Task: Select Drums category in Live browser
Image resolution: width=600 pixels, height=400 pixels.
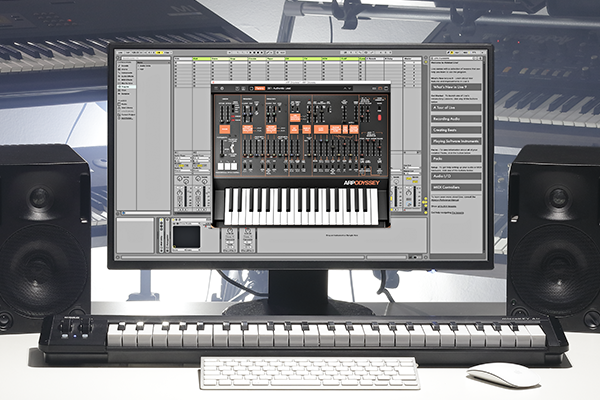Action: (x=126, y=69)
